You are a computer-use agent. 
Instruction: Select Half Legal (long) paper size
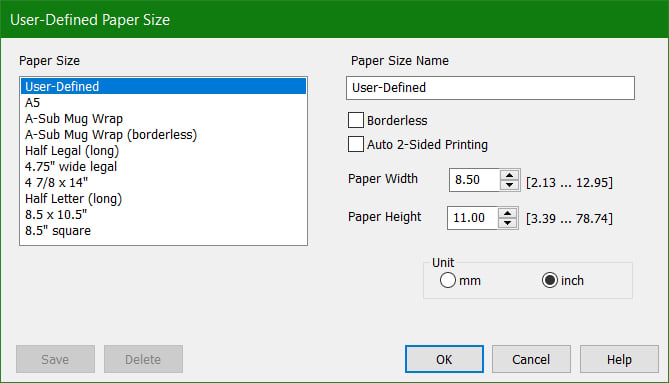pyautogui.click(x=163, y=150)
